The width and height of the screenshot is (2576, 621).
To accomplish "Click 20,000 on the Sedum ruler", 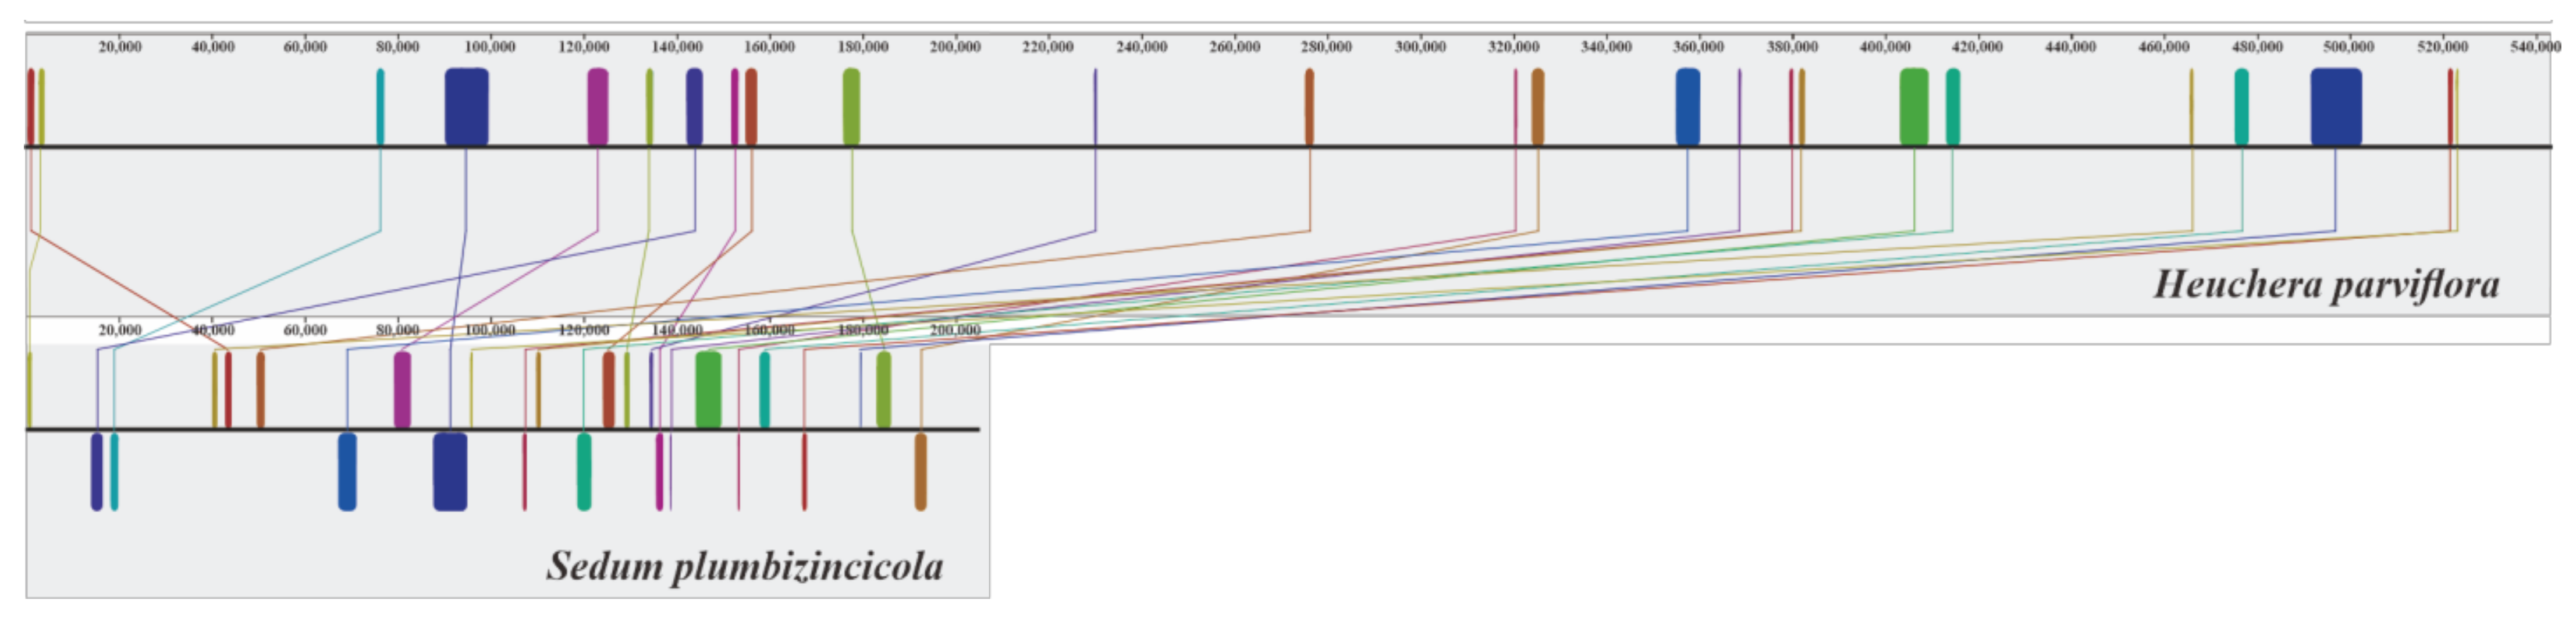I will (x=120, y=330).
